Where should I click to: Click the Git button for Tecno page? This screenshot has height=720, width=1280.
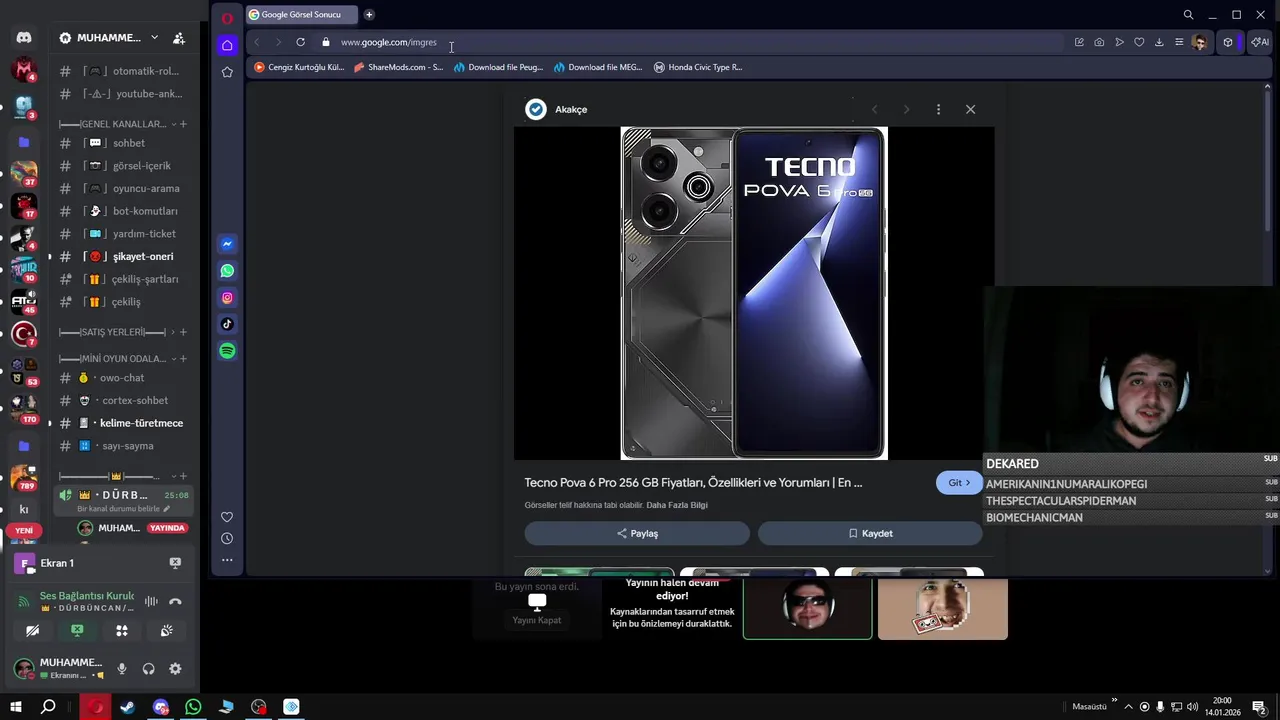[x=959, y=483]
